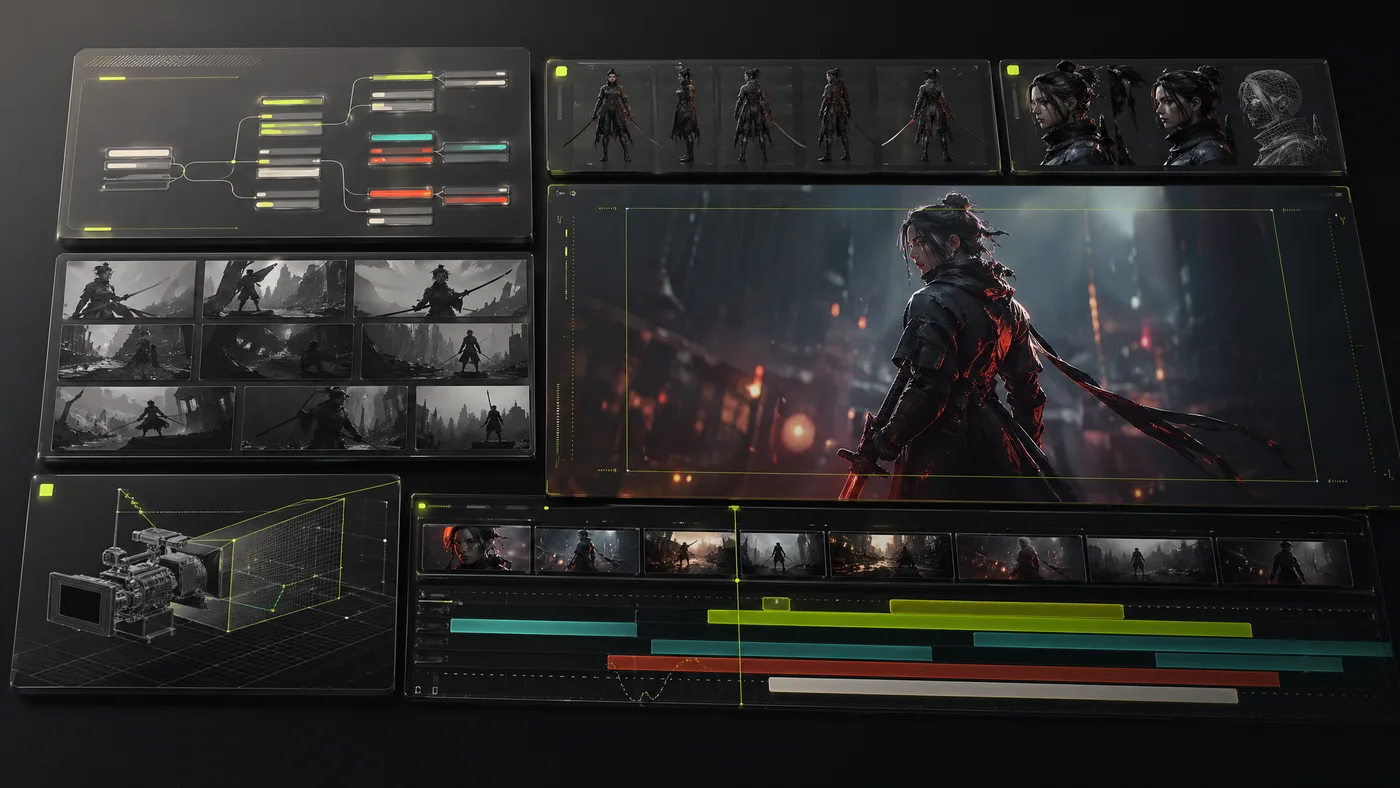
Task: Select the second clip thumbnail in the timeline strip
Action: pyautogui.click(x=587, y=551)
